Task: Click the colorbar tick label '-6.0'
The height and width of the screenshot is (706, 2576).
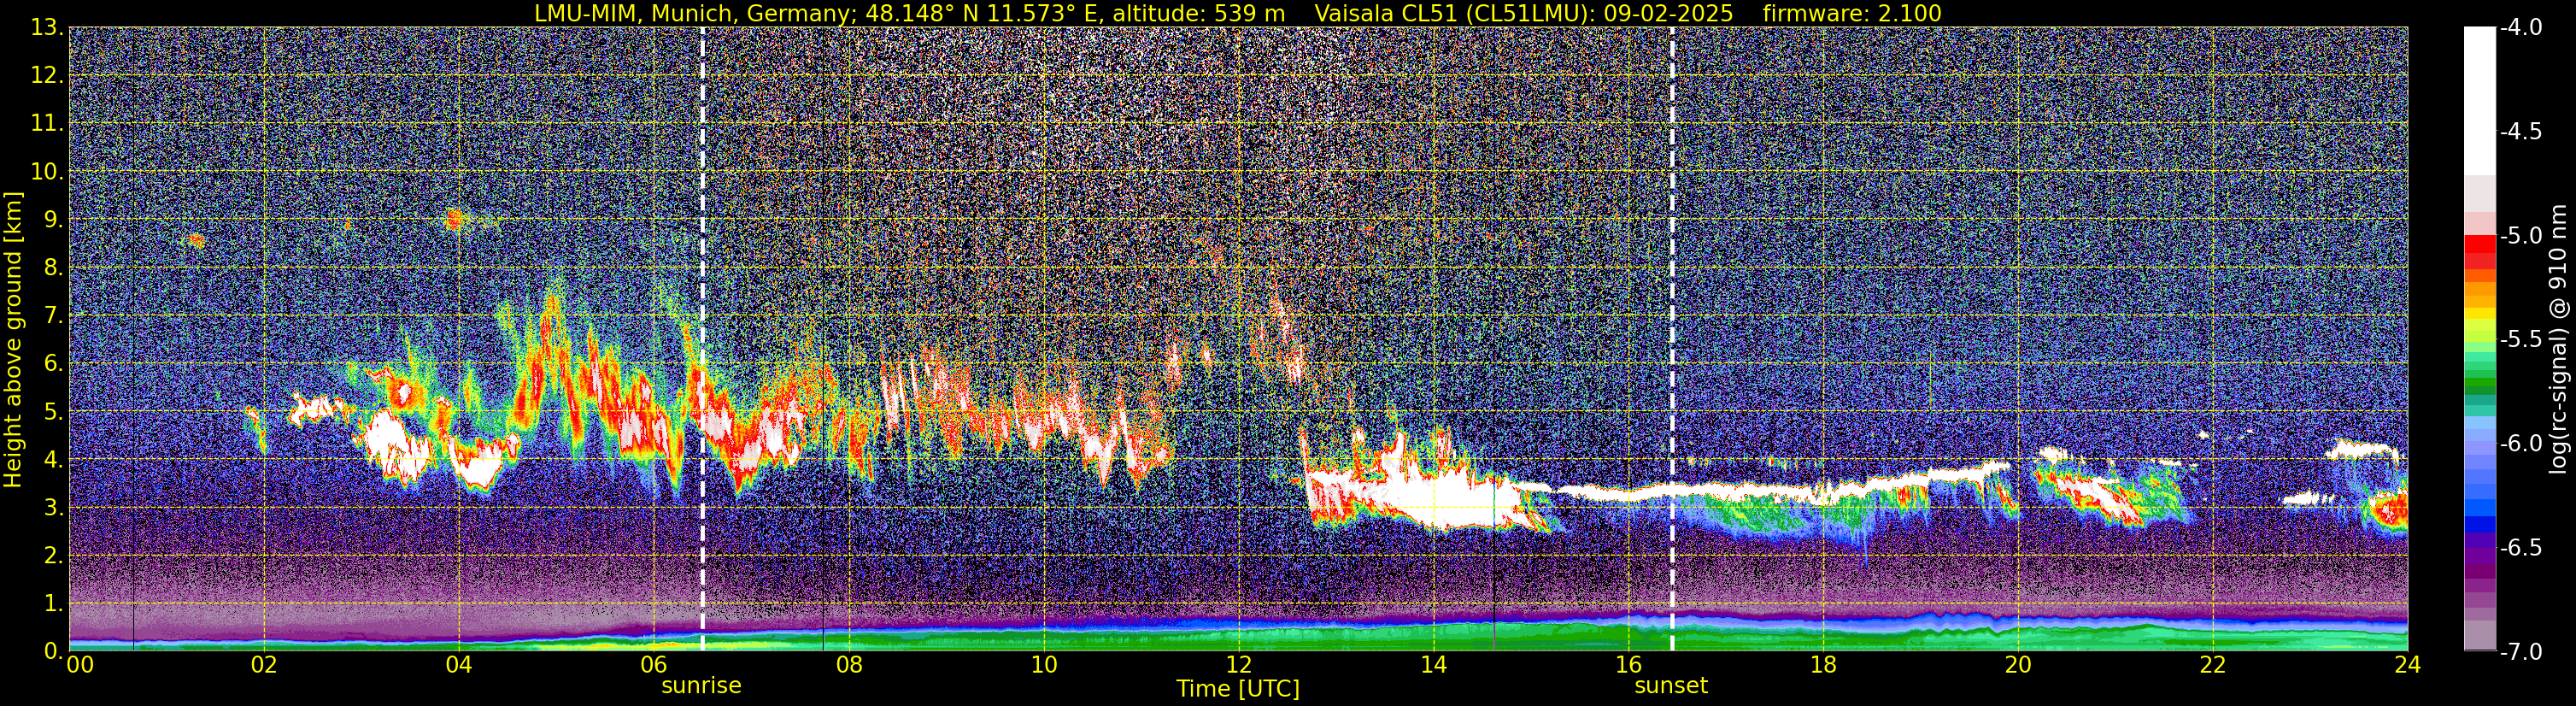Action: click(x=2521, y=443)
